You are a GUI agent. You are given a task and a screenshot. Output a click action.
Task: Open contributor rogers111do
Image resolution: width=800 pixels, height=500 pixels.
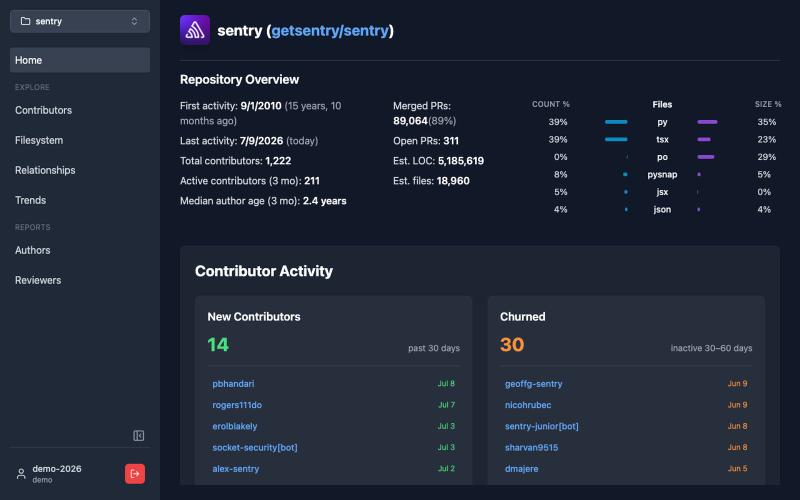click(x=237, y=405)
